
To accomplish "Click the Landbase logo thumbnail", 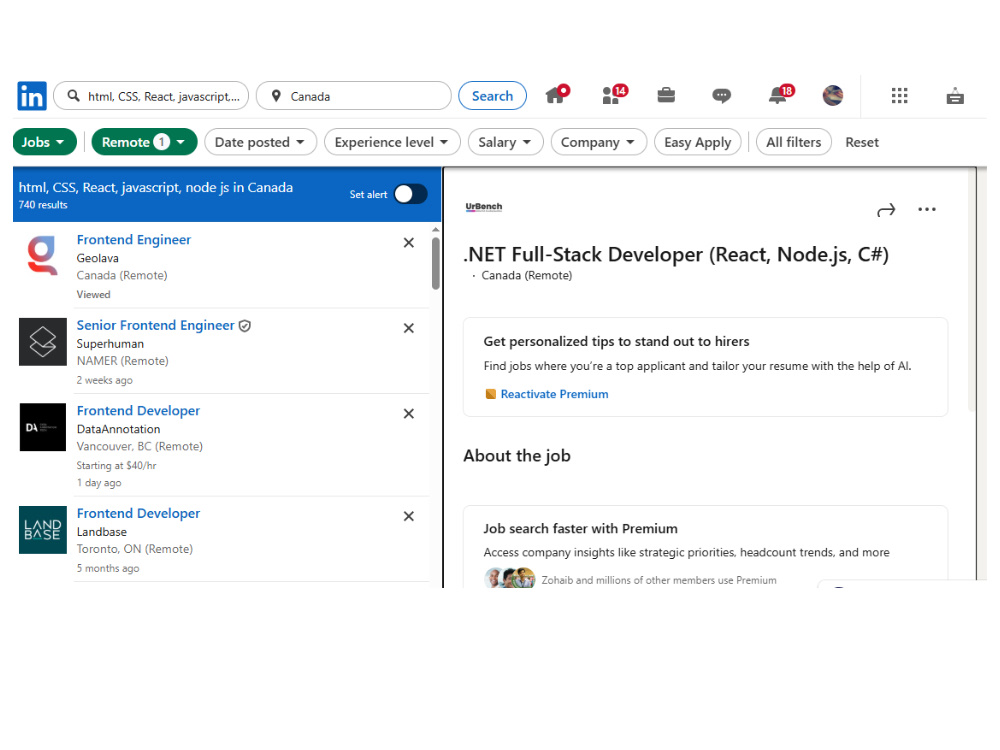I will point(43,530).
